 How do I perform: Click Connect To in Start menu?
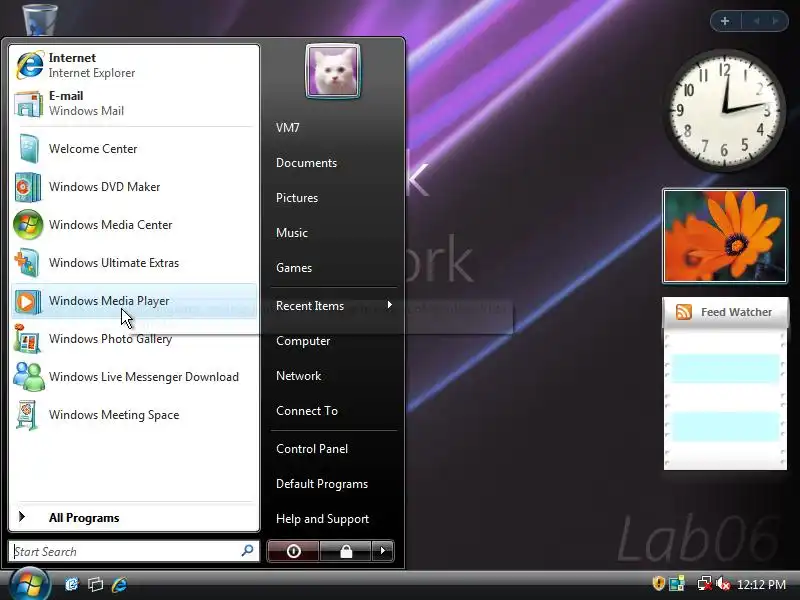click(x=307, y=411)
